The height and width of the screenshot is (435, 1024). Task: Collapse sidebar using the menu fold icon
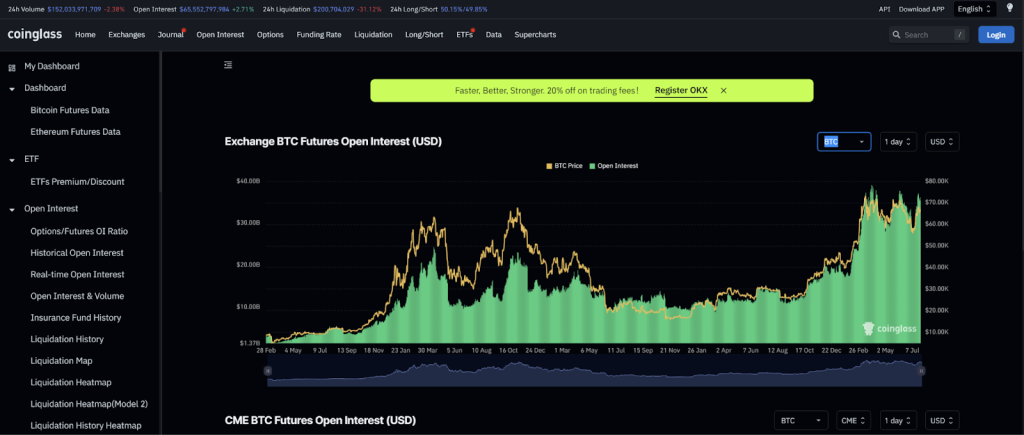pos(228,65)
